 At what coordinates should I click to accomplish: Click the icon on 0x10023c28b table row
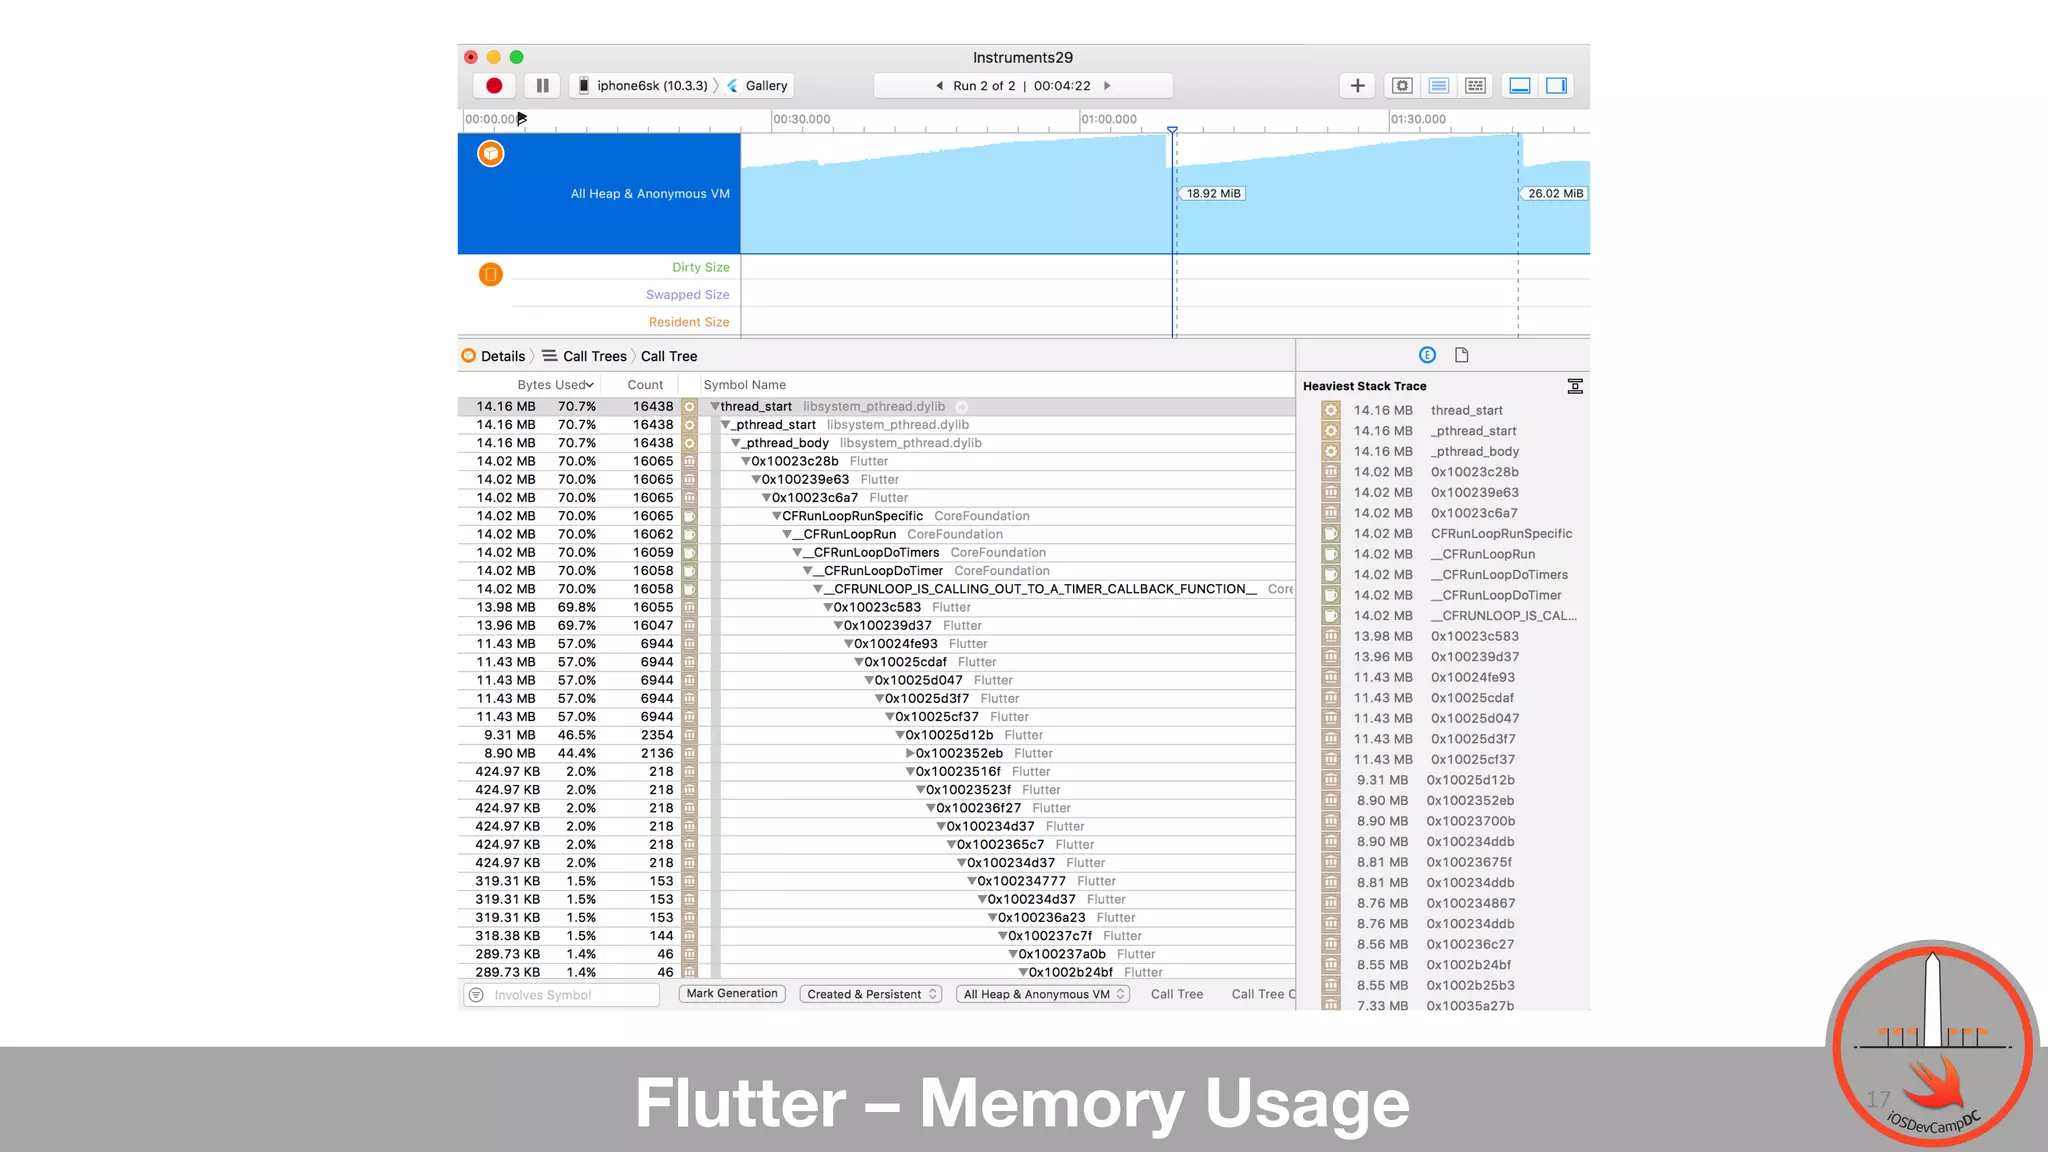pyautogui.click(x=689, y=462)
